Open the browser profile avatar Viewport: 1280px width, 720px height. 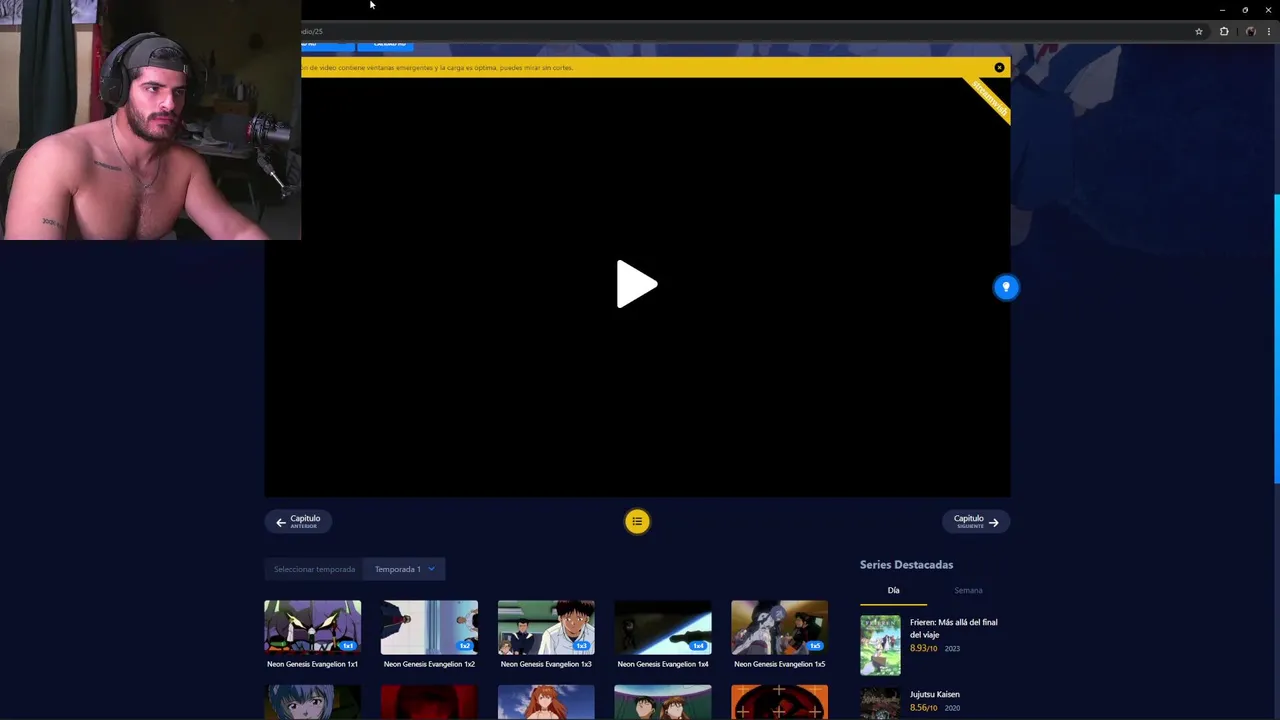(1250, 31)
